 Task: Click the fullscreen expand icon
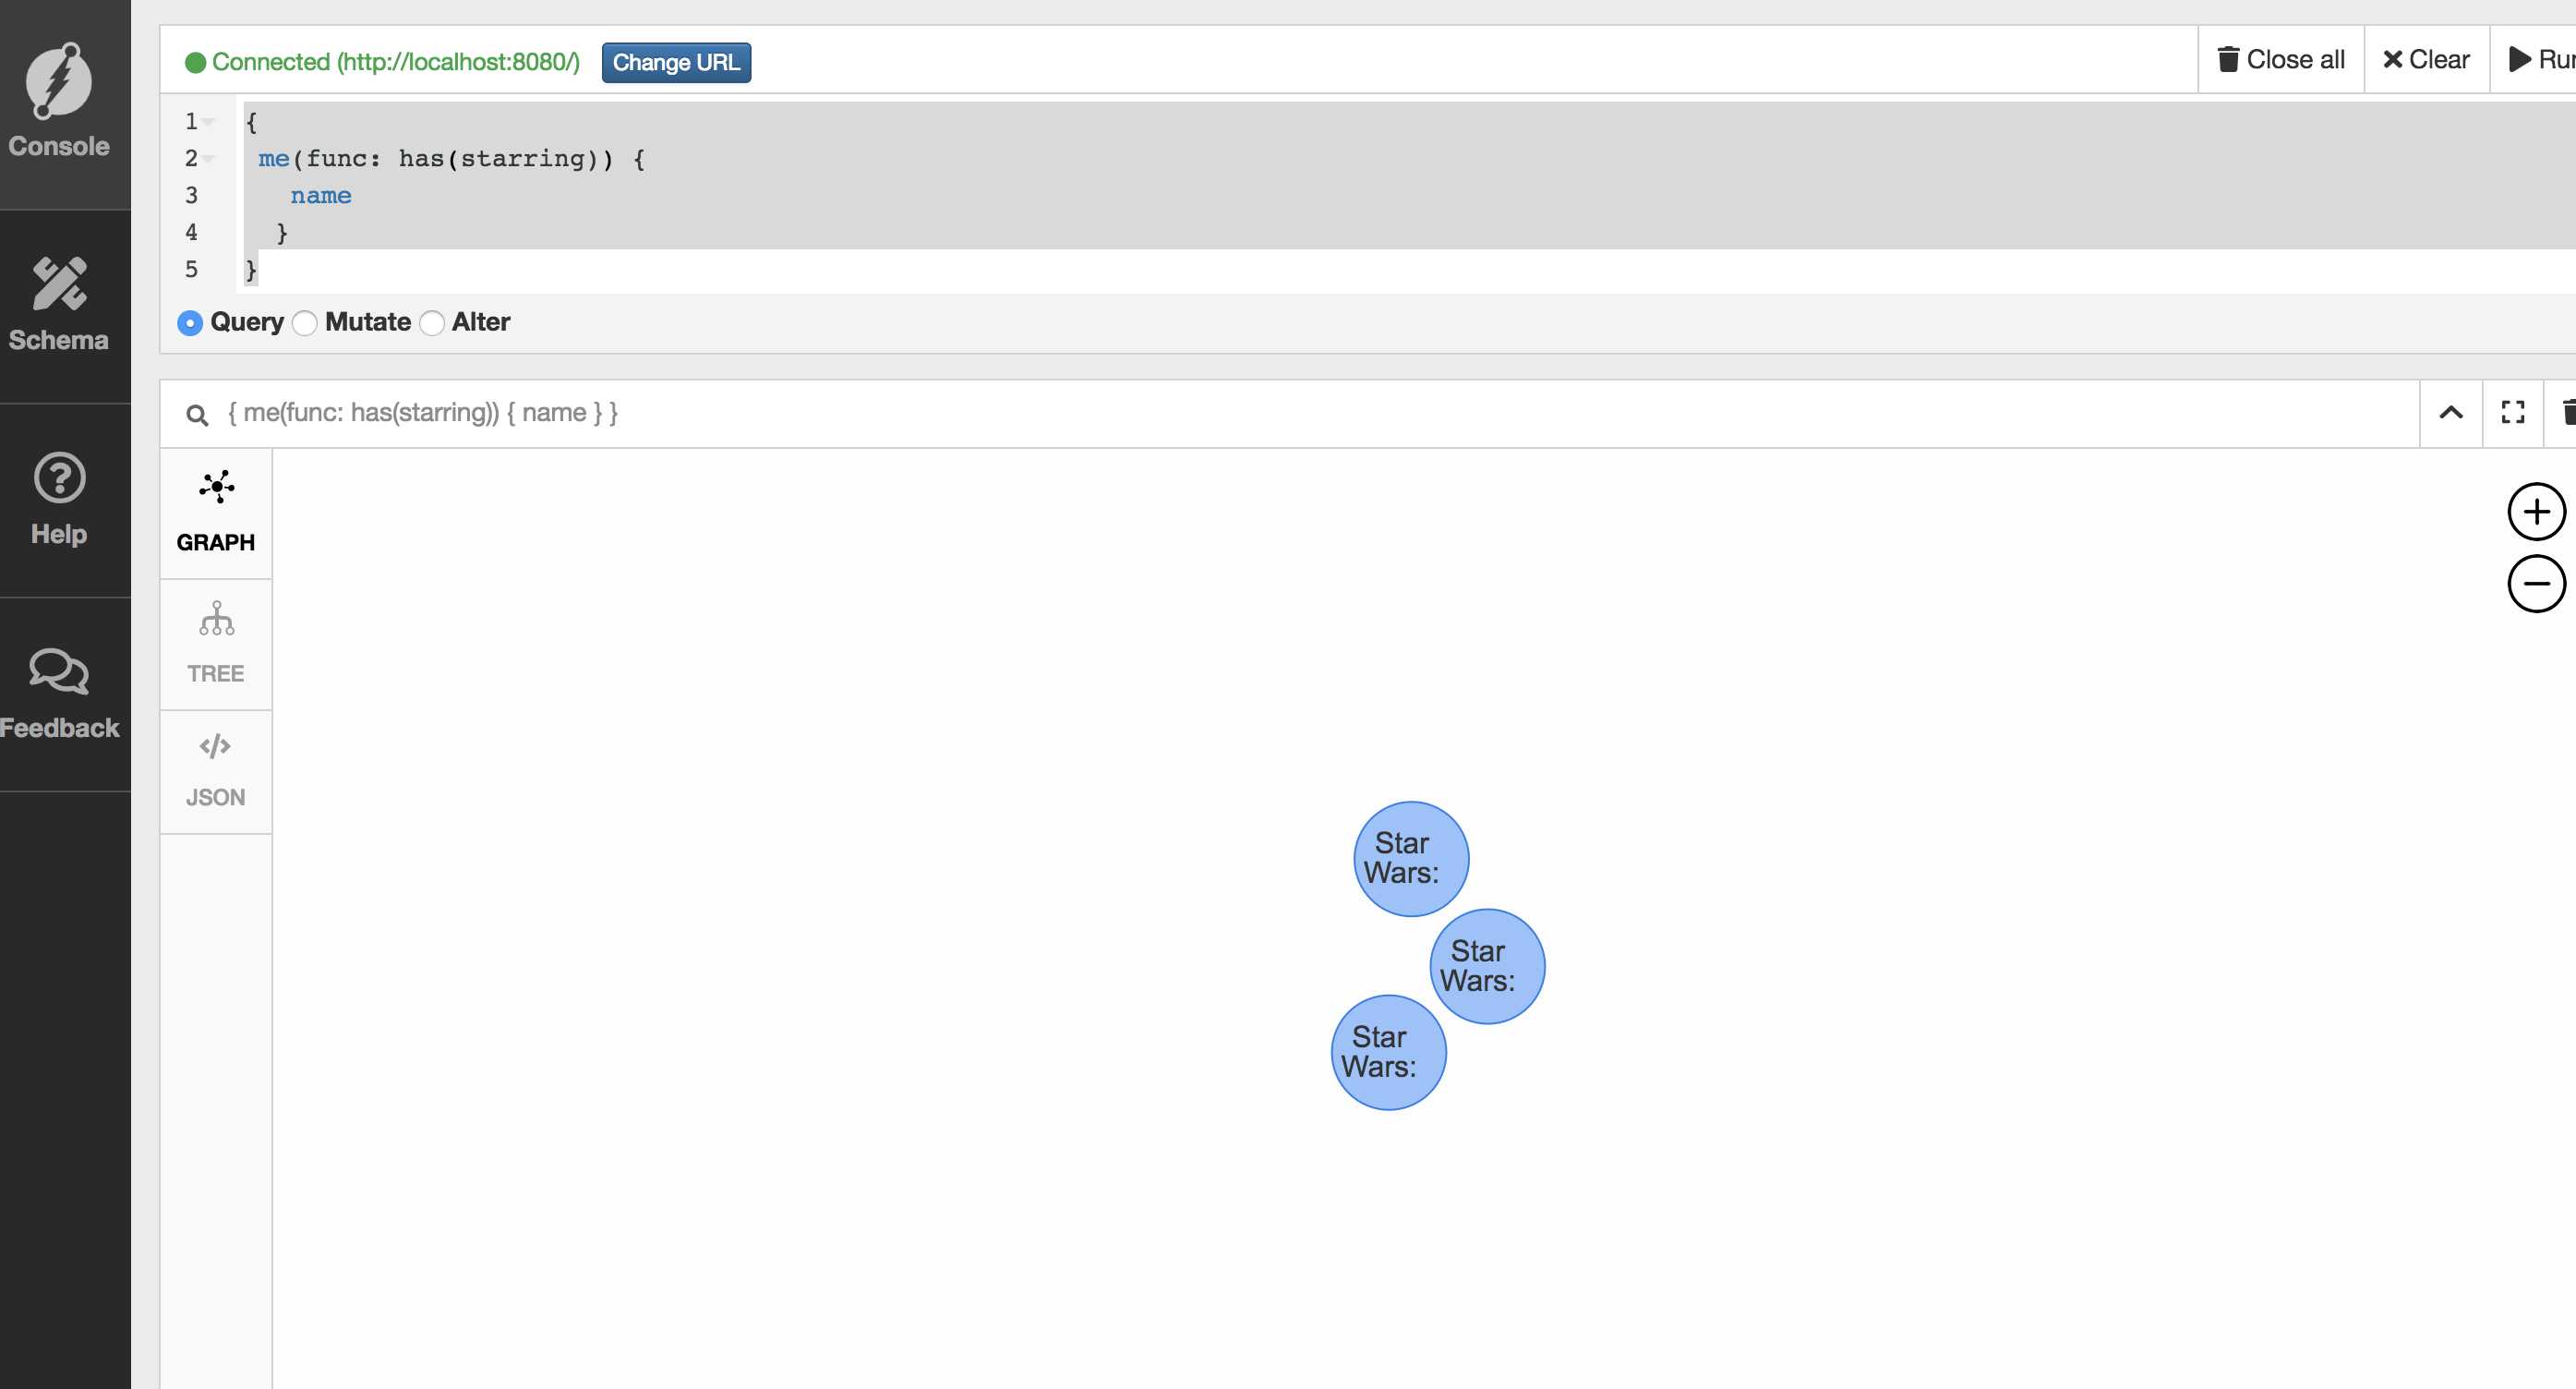click(x=2512, y=411)
